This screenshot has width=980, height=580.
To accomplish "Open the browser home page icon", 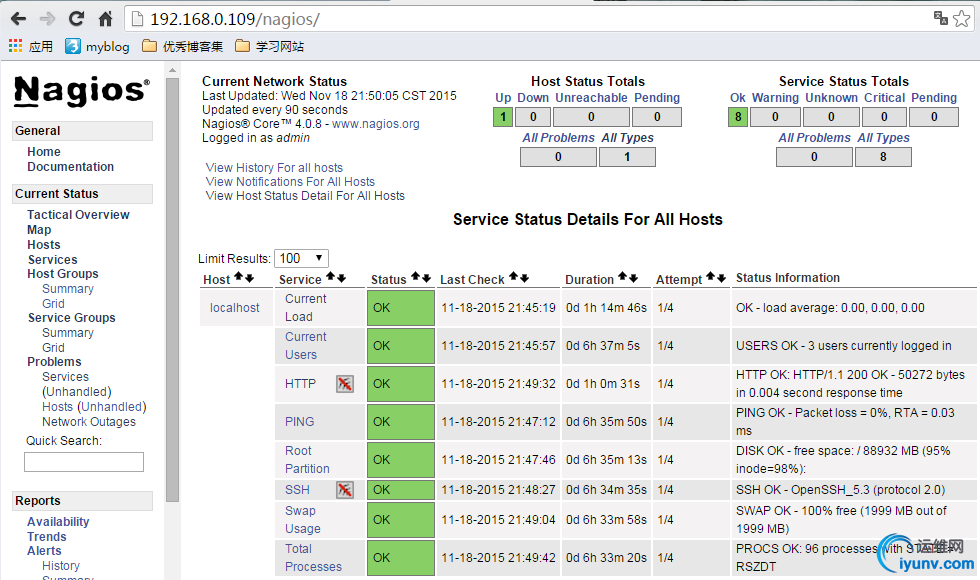I will pyautogui.click(x=106, y=19).
